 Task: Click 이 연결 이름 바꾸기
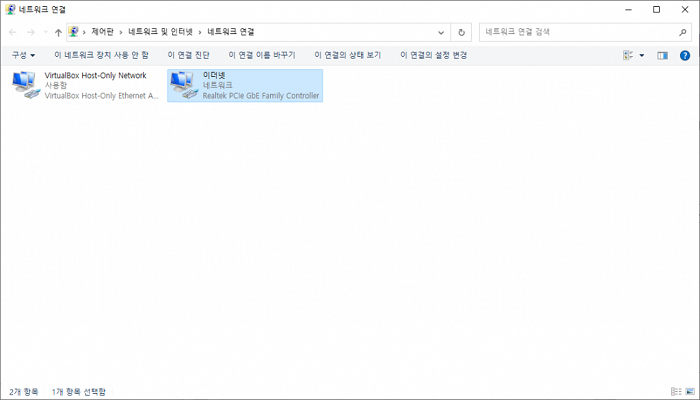click(x=262, y=55)
